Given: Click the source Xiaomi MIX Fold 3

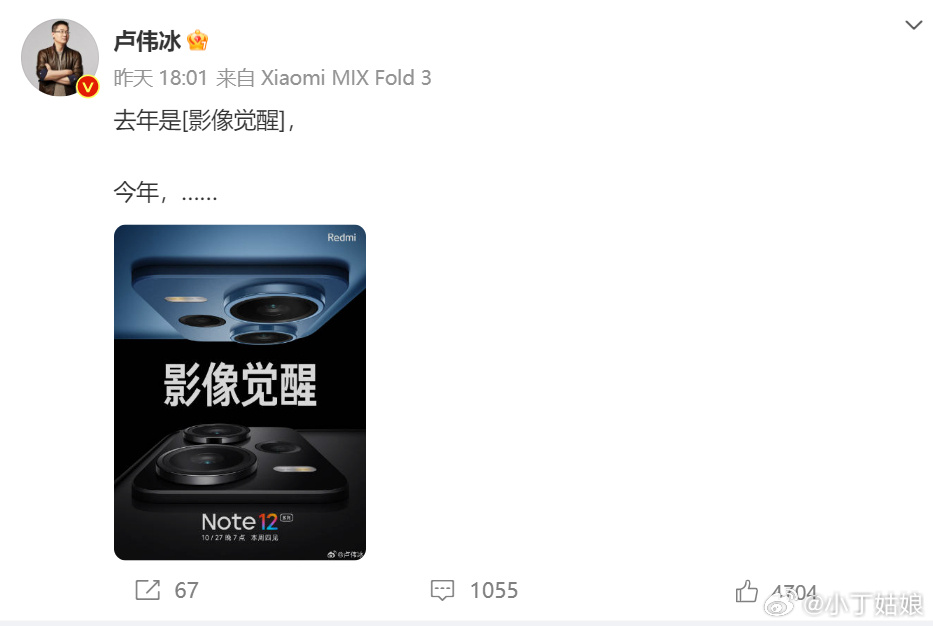Looking at the screenshot, I should [x=346, y=78].
